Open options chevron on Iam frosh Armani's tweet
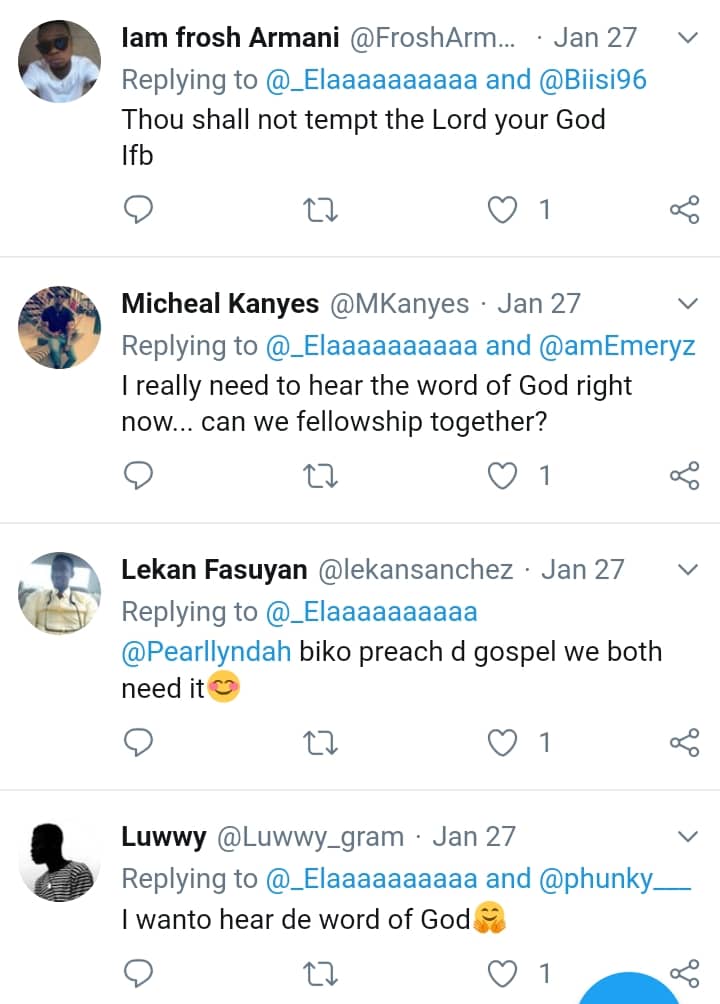Screen dimensions: 720x1004 tap(688, 38)
